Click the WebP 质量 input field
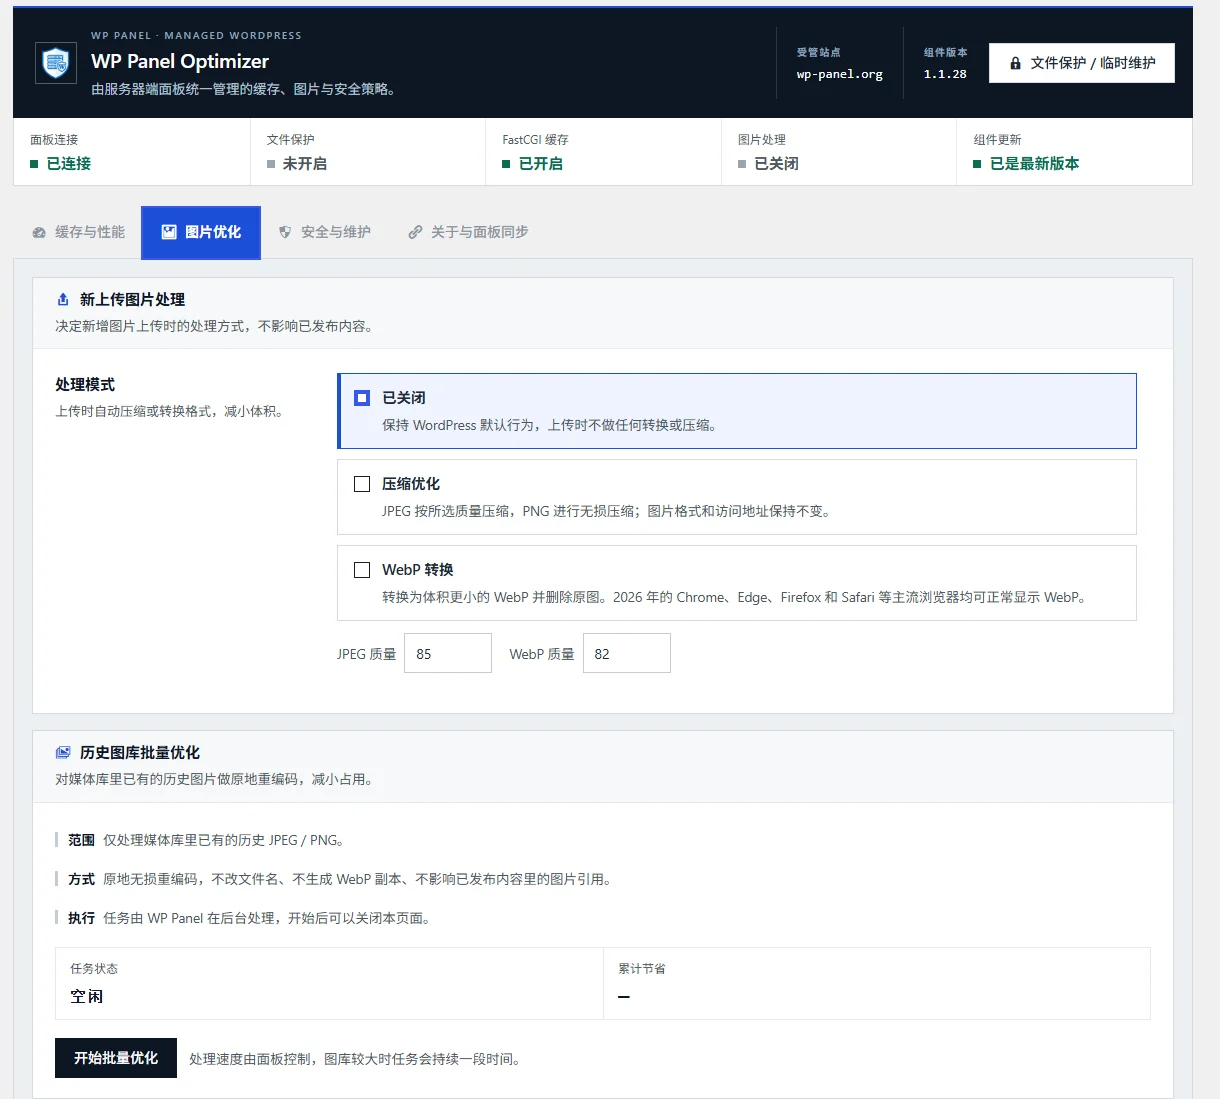This screenshot has height=1099, width=1220. pos(627,653)
